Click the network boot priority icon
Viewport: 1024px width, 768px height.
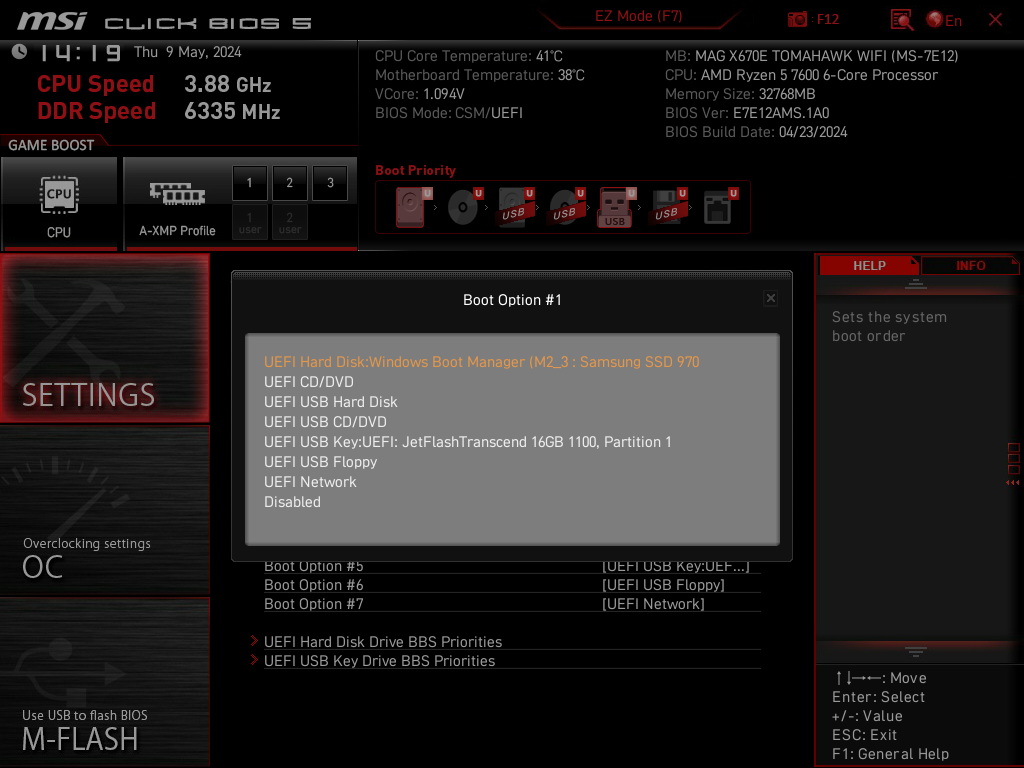click(x=720, y=207)
